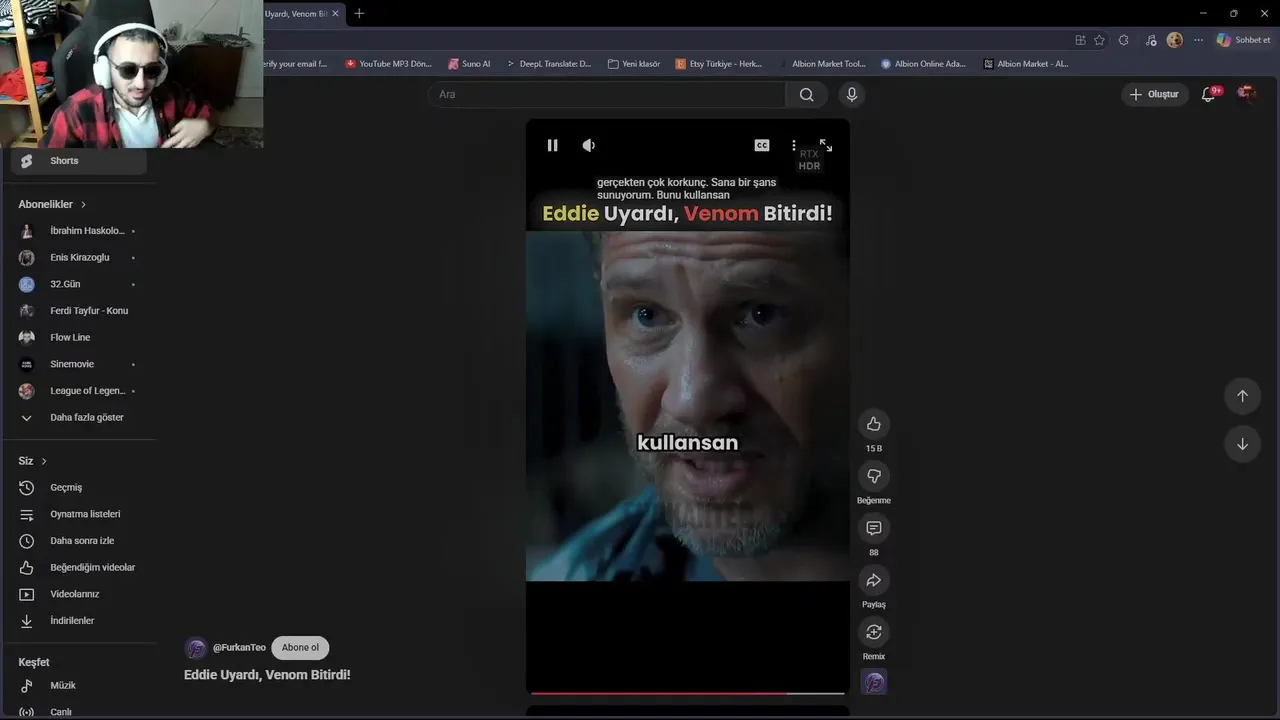The height and width of the screenshot is (720, 1280).
Task: Click the magnifier search button
Action: (x=806, y=94)
